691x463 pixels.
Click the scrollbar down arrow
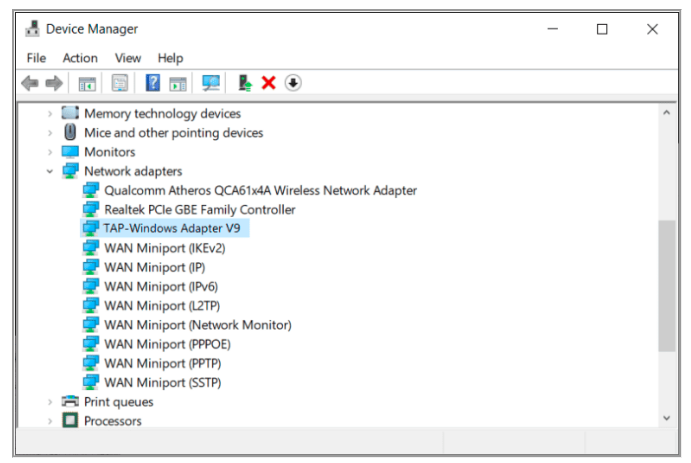(x=666, y=418)
